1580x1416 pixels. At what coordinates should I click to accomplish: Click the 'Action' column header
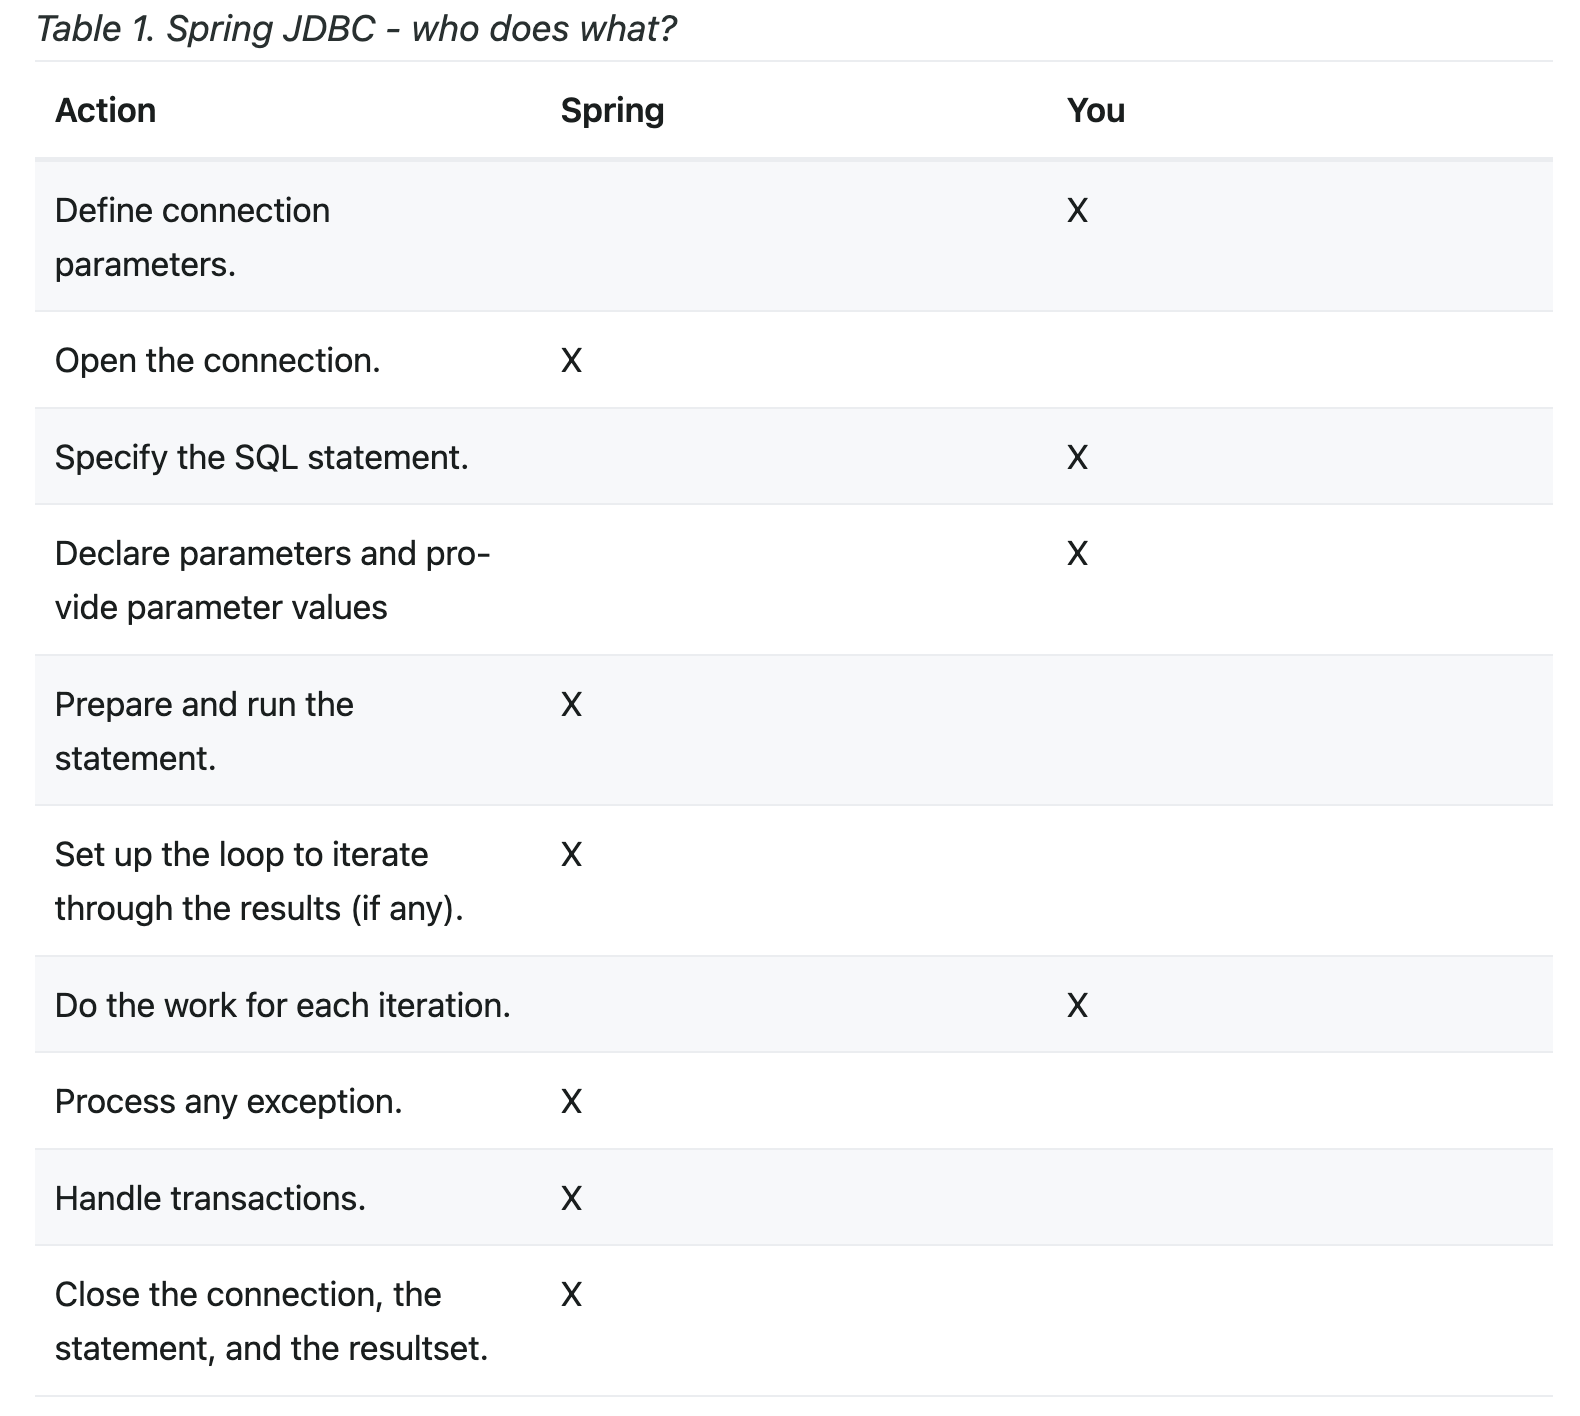(x=105, y=110)
